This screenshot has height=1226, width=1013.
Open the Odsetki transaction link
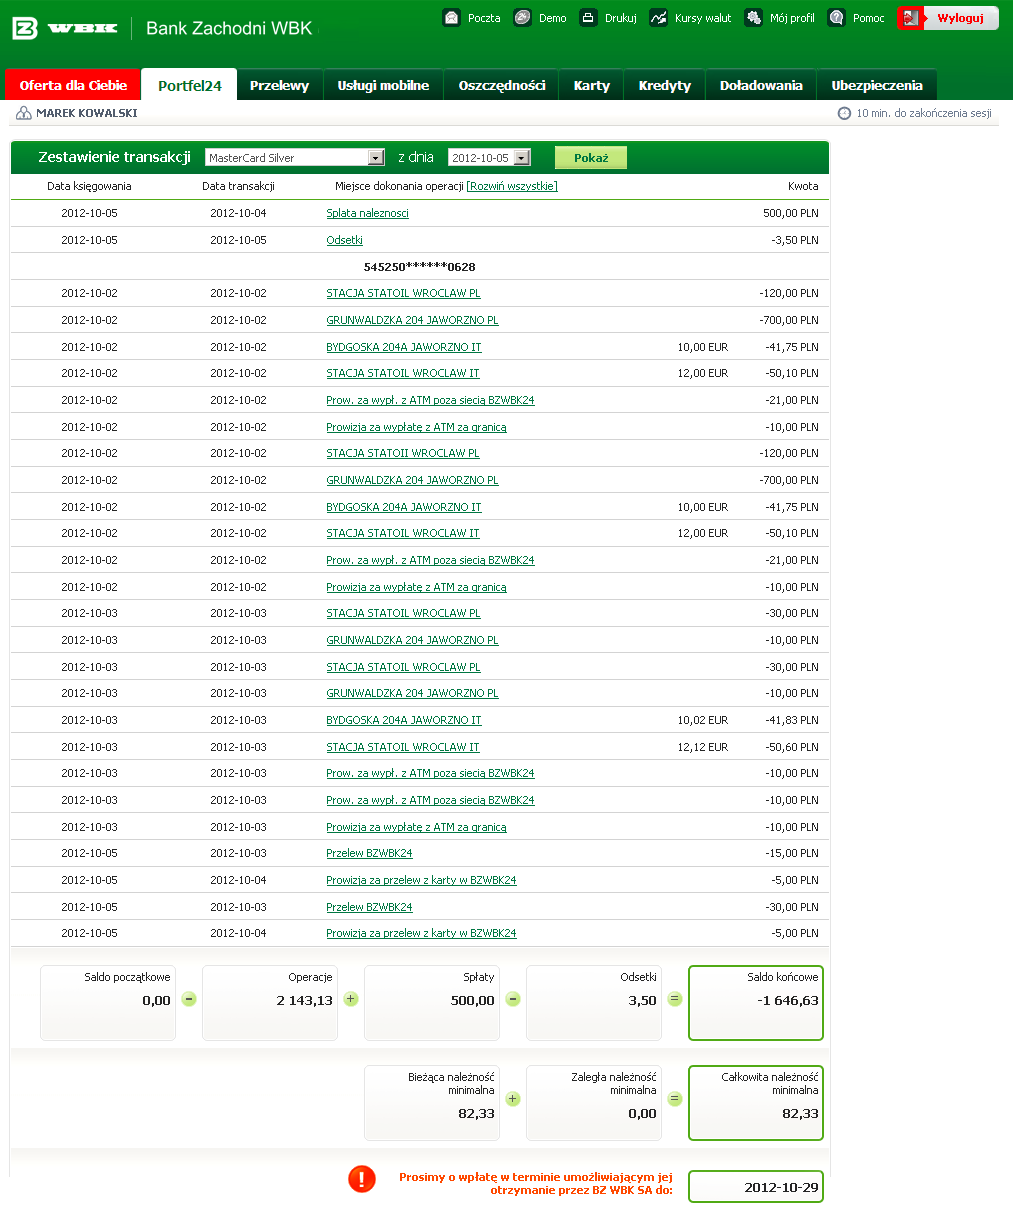pos(344,240)
